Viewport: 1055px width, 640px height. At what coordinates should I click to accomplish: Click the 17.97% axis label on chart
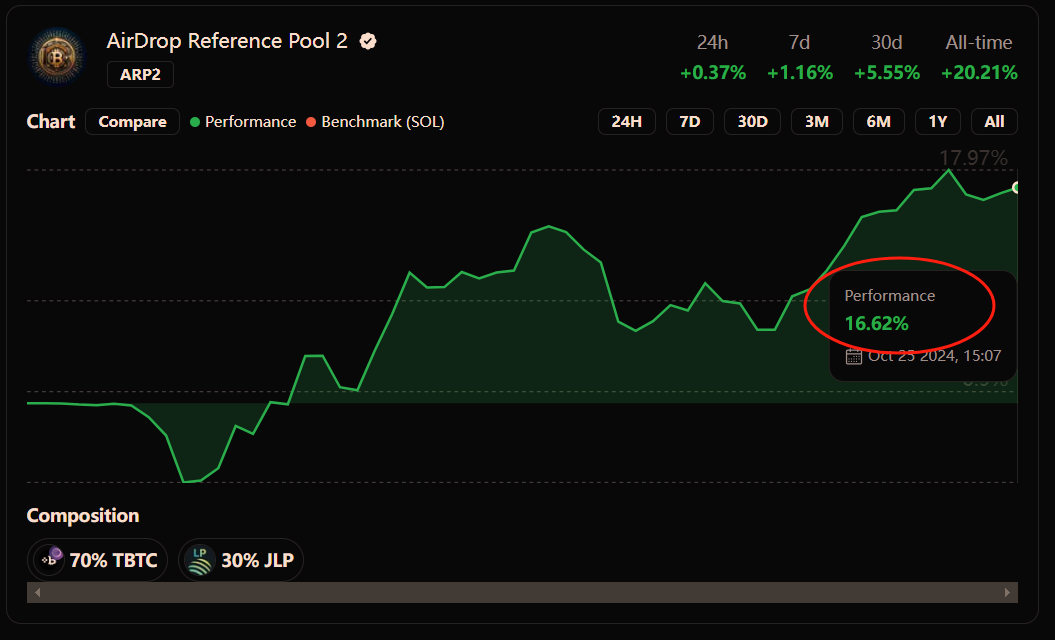[973, 158]
